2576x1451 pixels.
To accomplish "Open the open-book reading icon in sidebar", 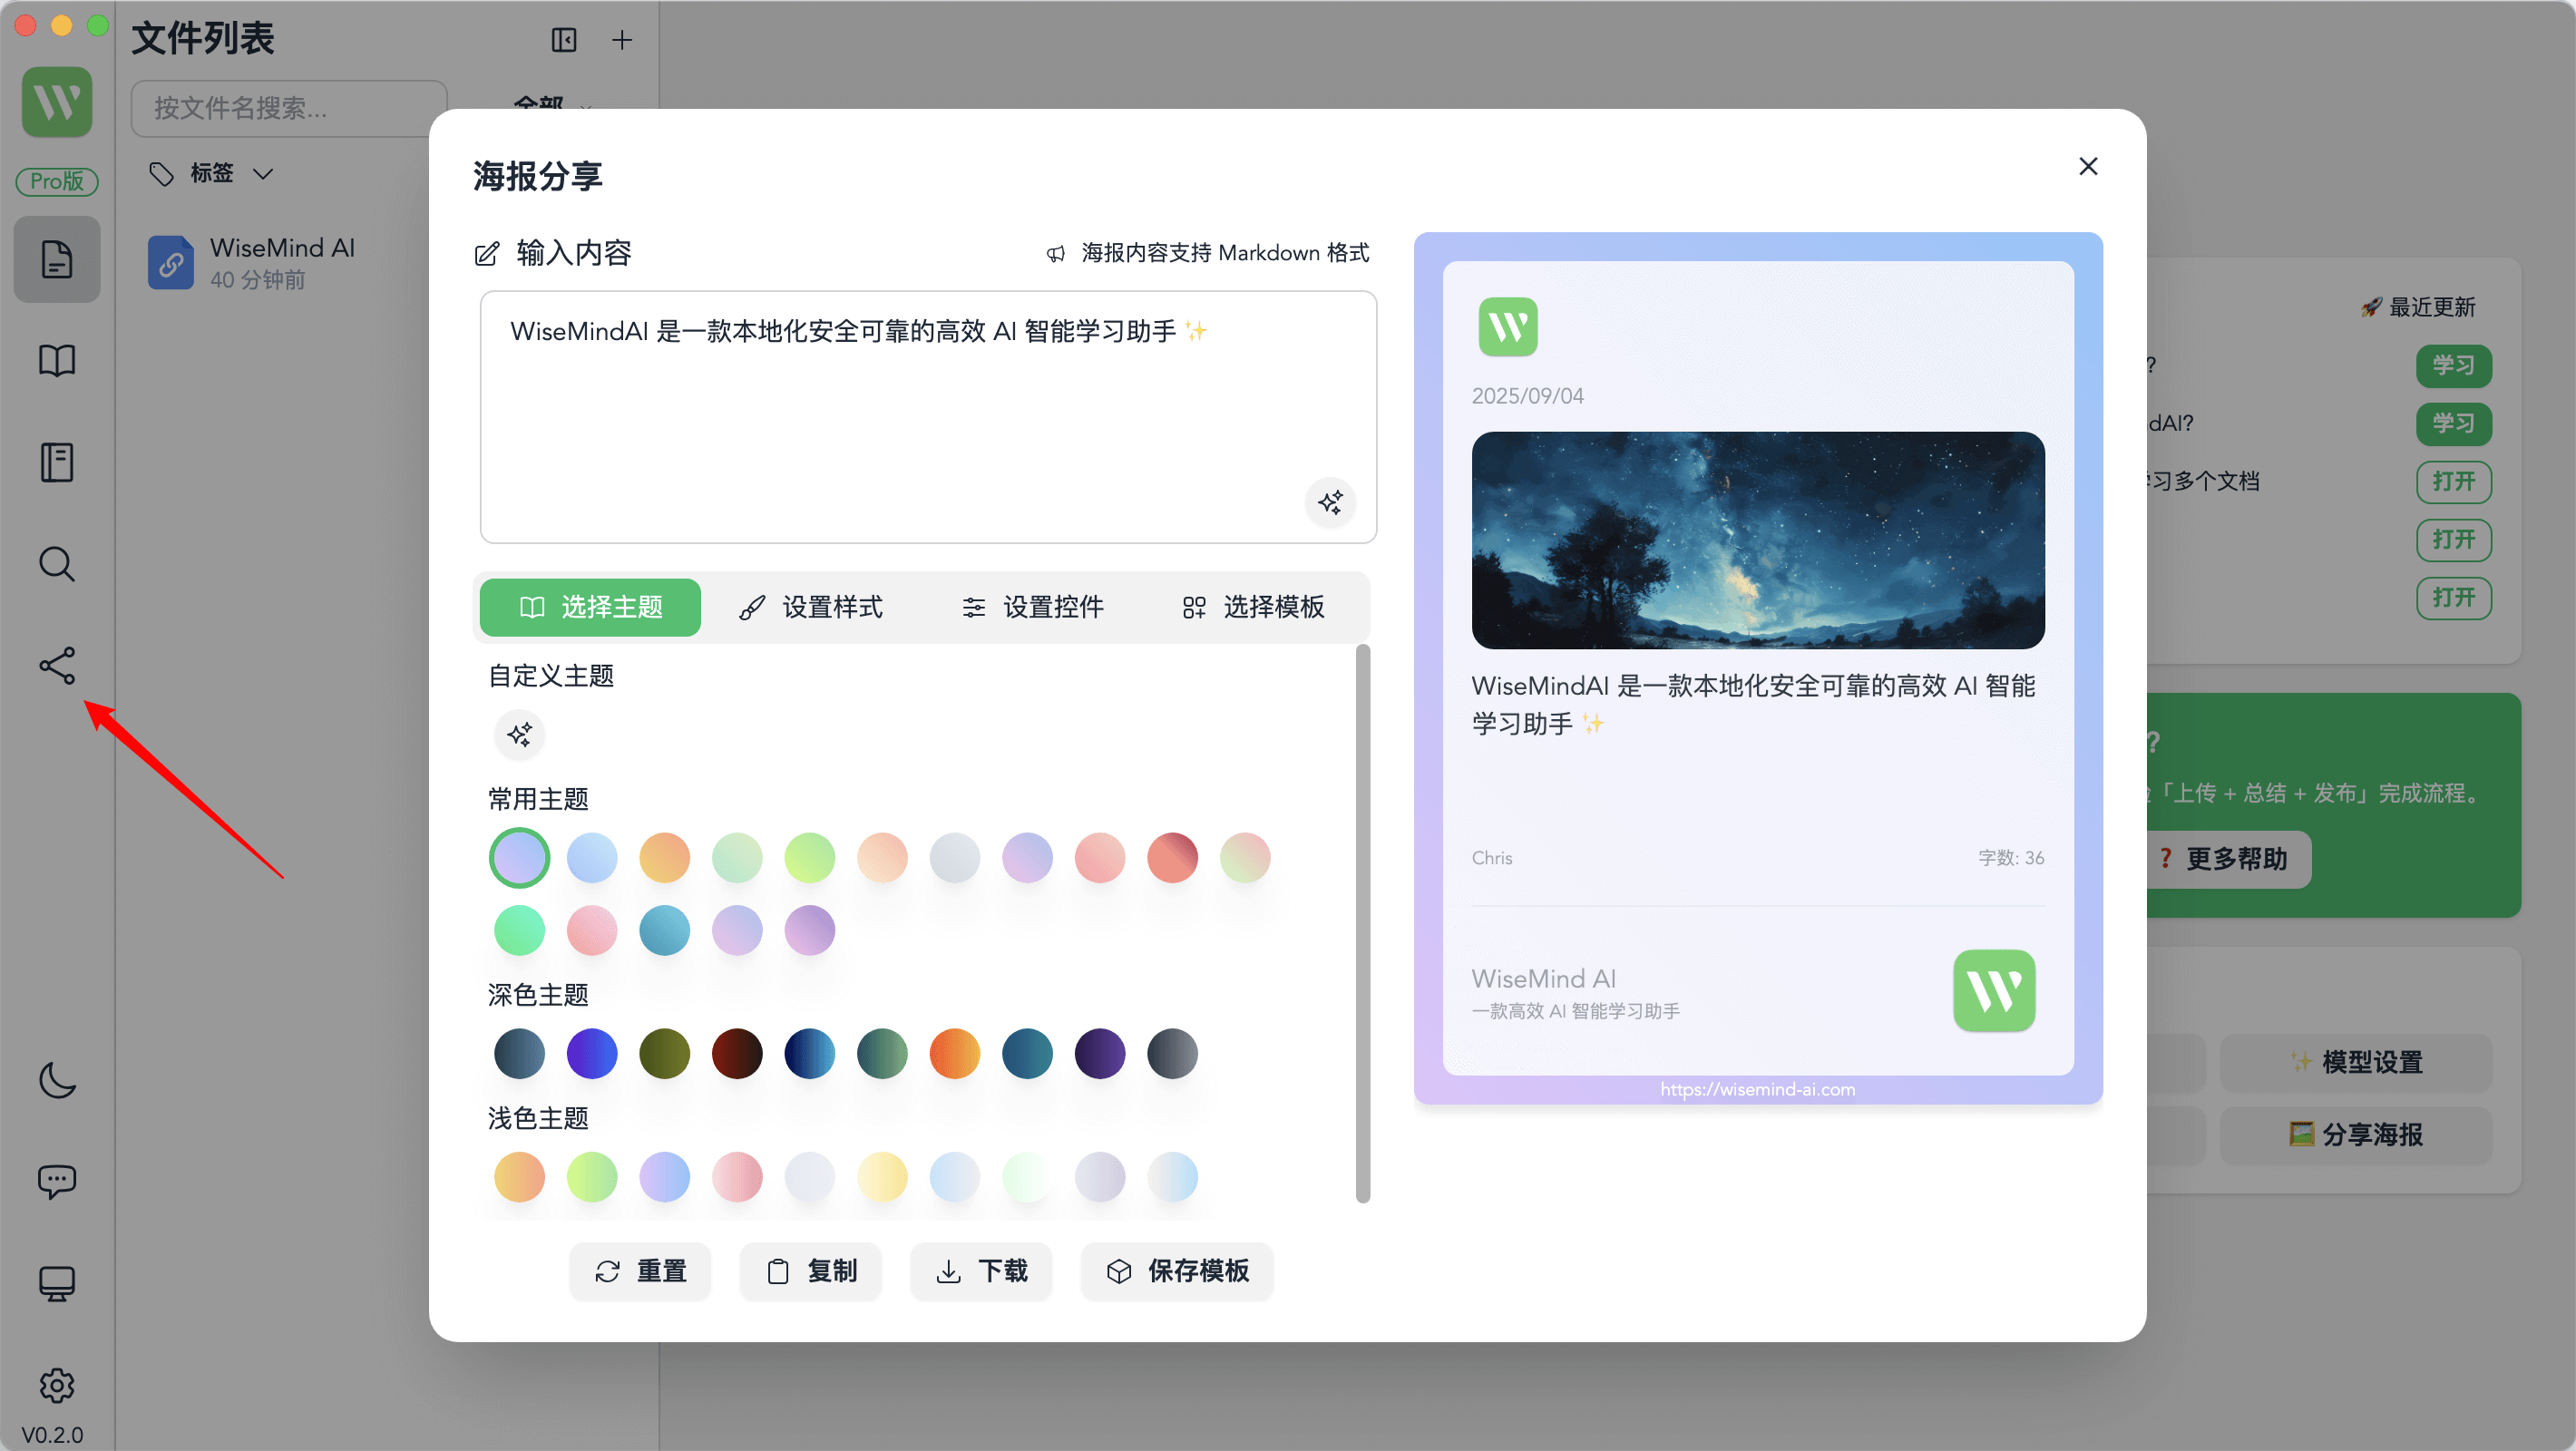I will pos(57,361).
